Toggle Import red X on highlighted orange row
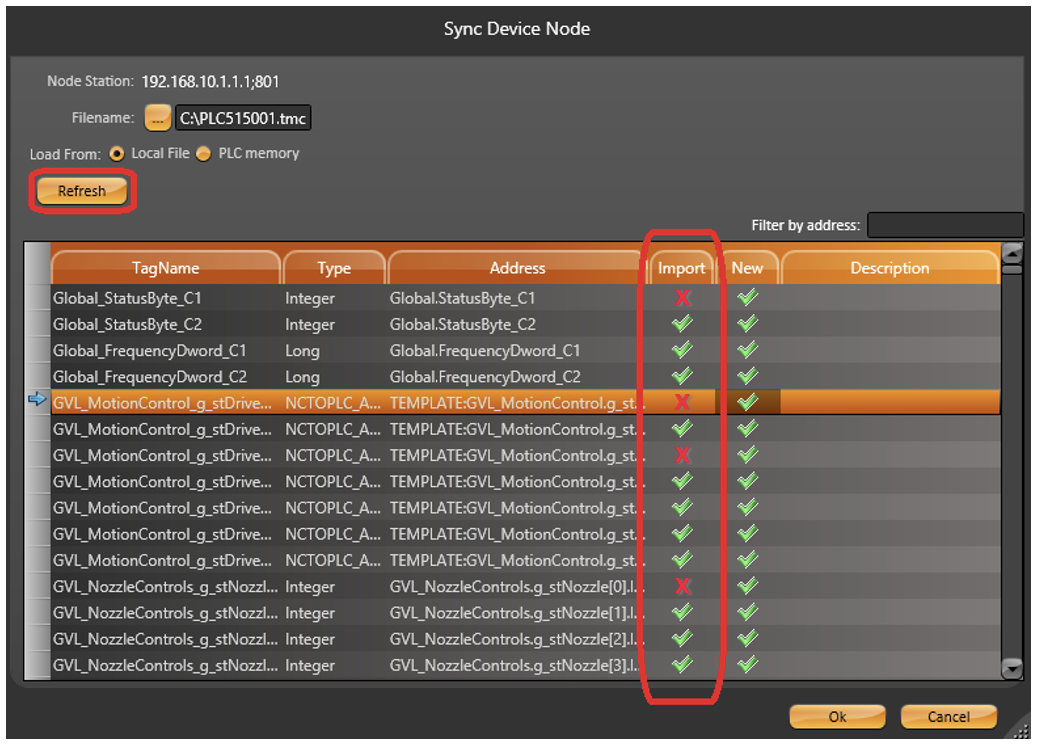 coord(682,402)
